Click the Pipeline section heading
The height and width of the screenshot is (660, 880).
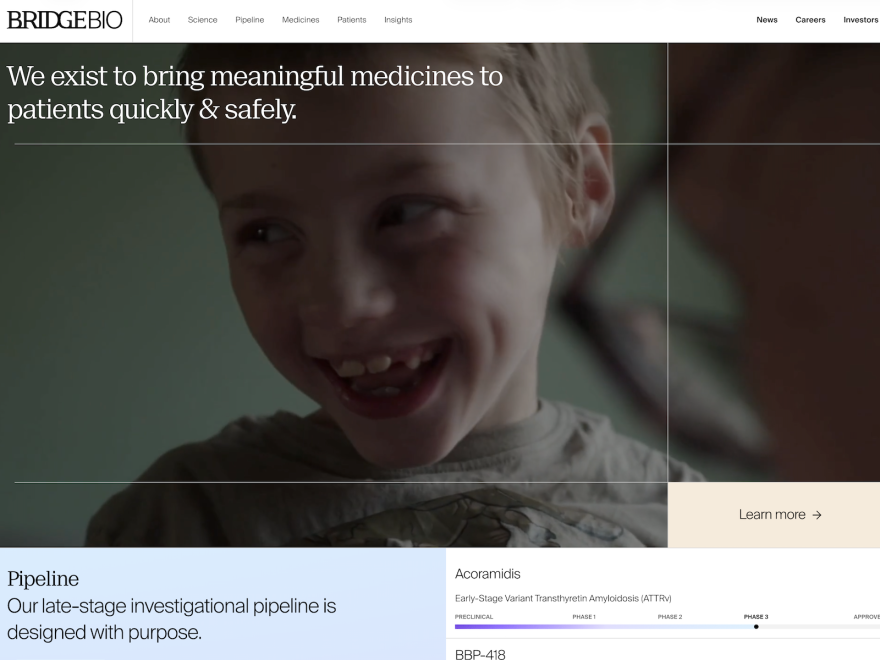(43, 579)
